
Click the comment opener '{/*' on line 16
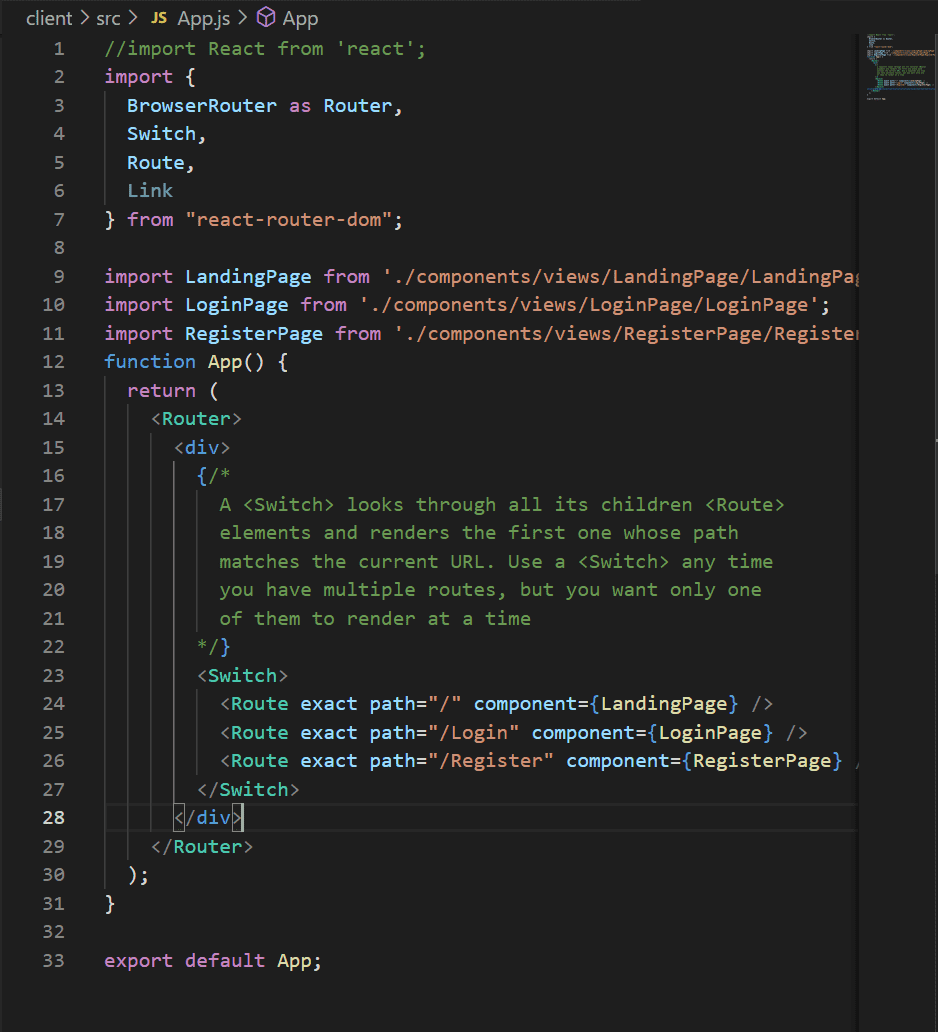click(213, 476)
